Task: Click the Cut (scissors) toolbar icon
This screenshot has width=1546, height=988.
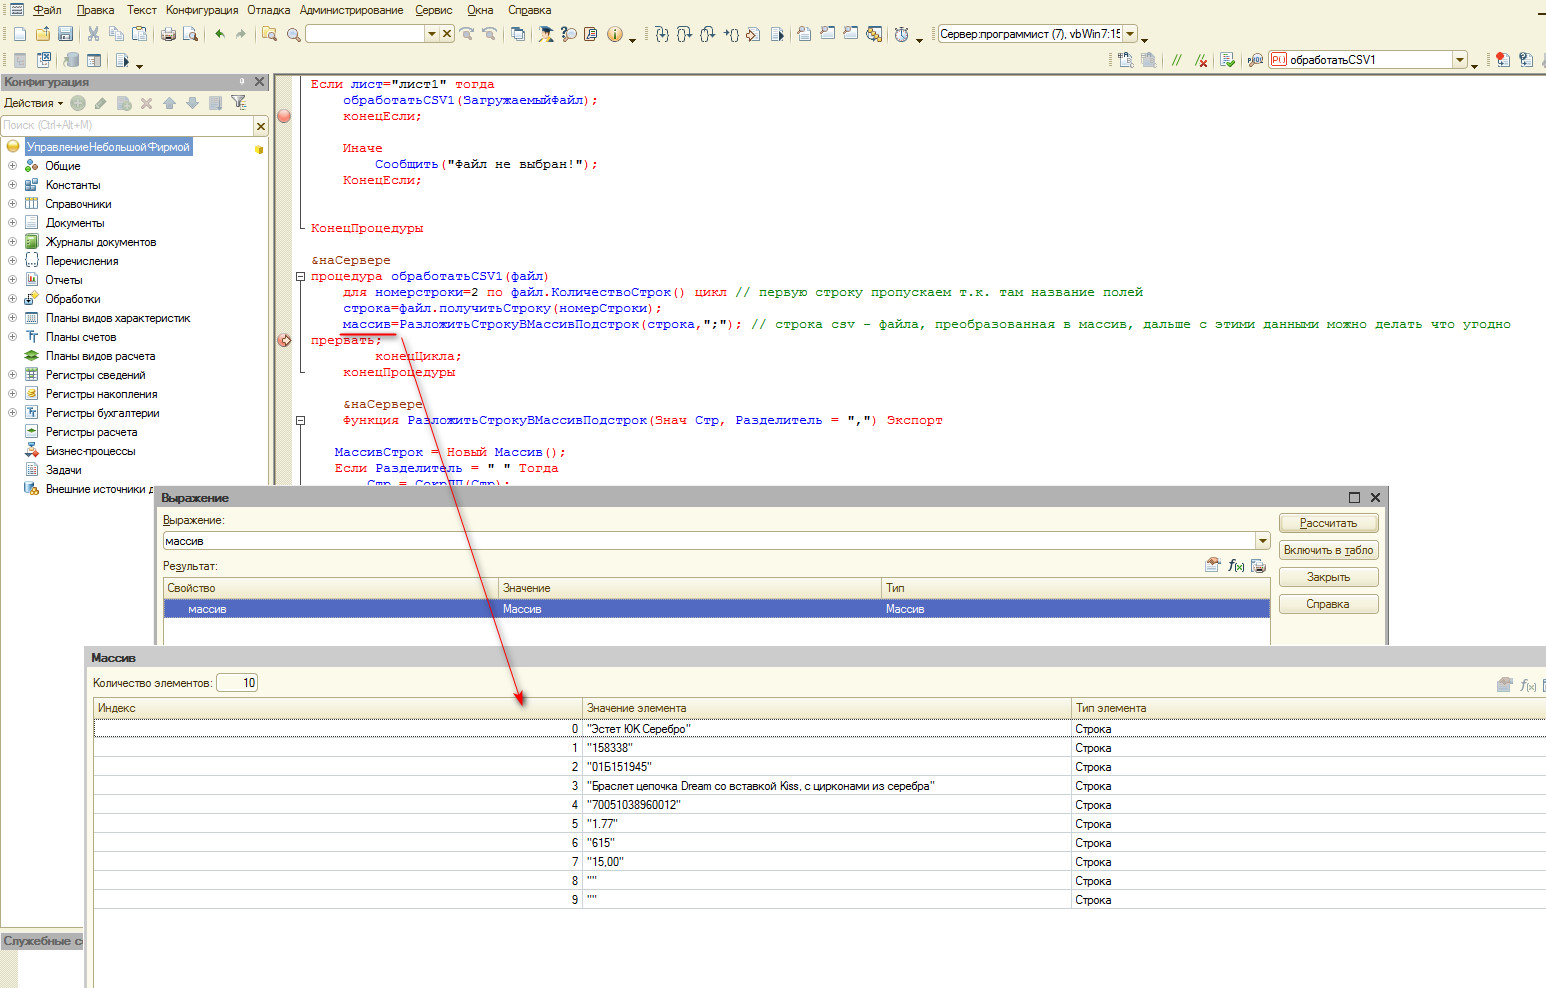Action: pos(93,34)
